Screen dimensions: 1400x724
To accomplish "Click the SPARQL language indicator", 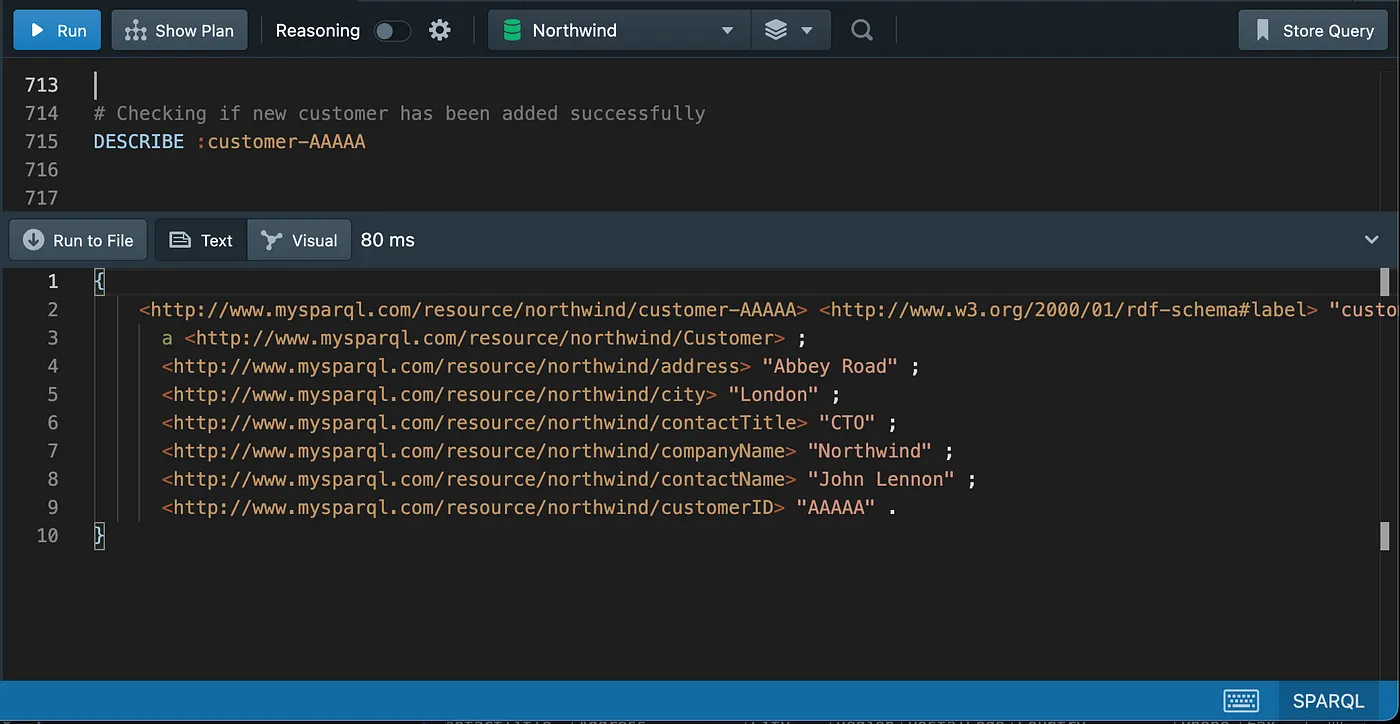I will (x=1328, y=700).
